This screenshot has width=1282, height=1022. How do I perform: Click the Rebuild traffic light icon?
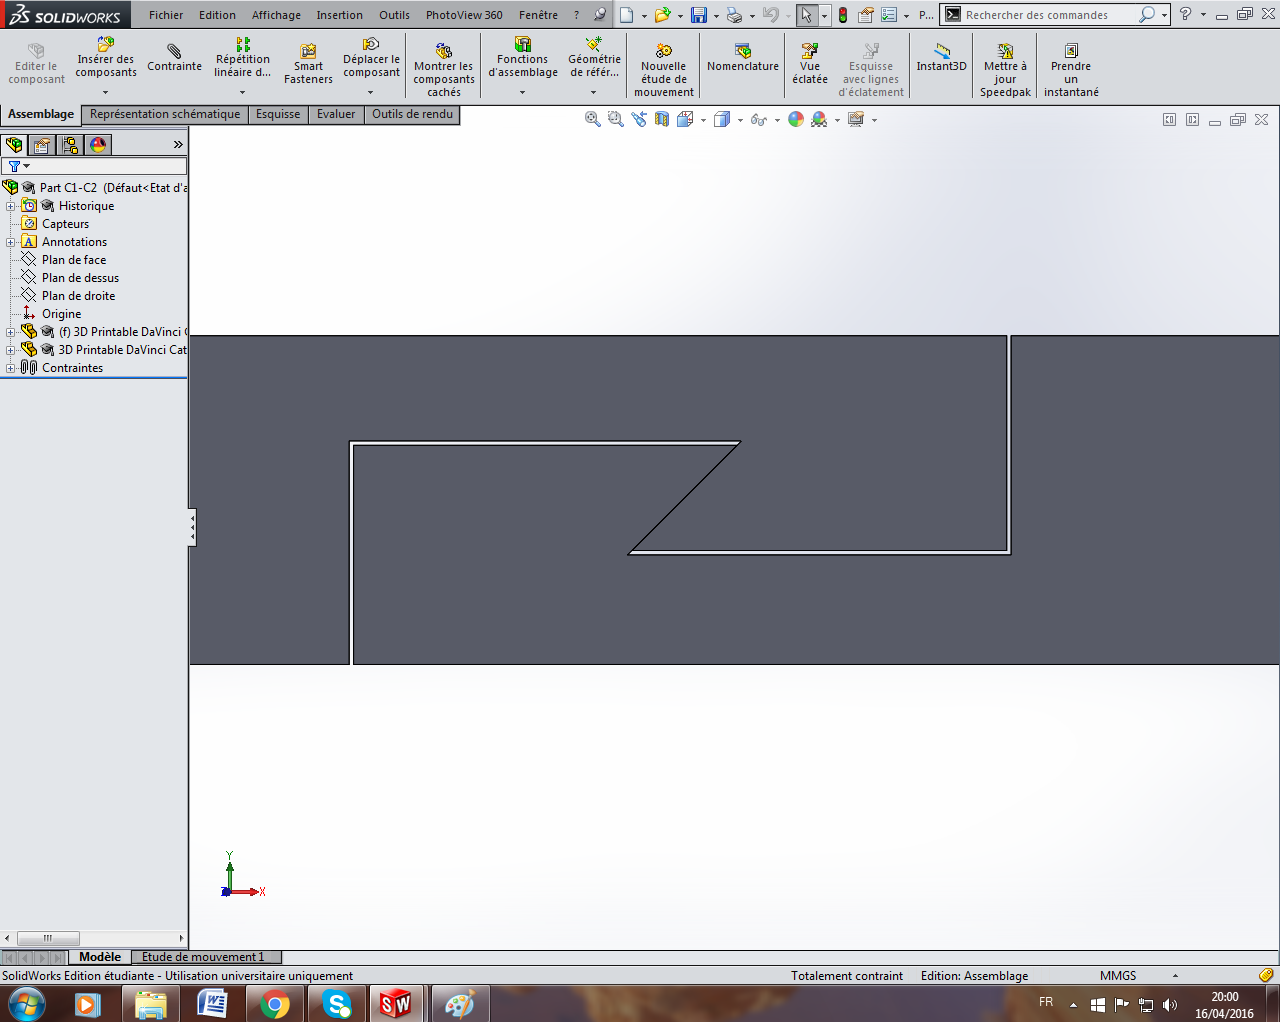click(843, 15)
